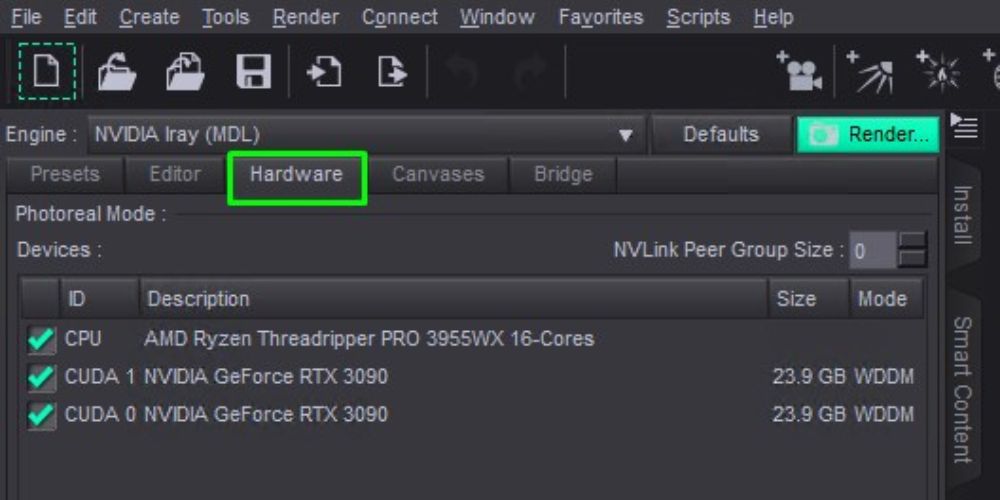The image size is (1000, 500).
Task: Click the Description column header
Action: pyautogui.click(x=453, y=298)
